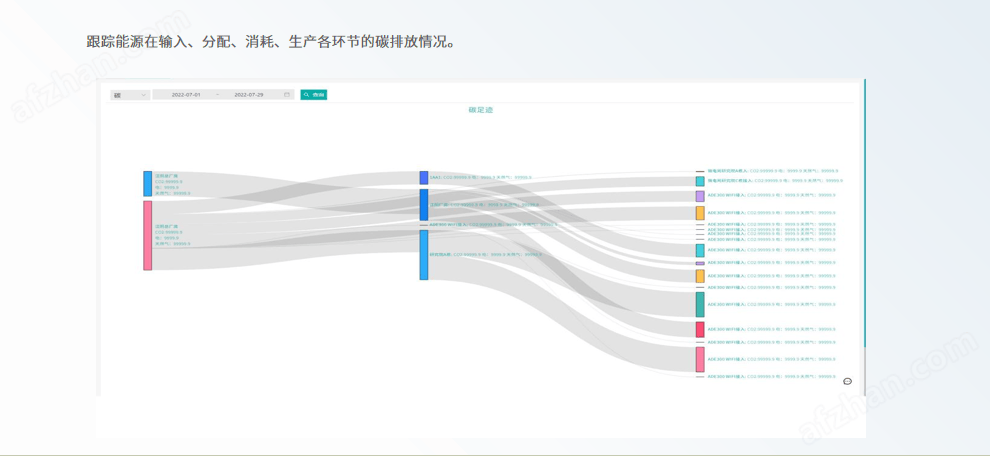Select the blue source node at top left

pyautogui.click(x=147, y=183)
